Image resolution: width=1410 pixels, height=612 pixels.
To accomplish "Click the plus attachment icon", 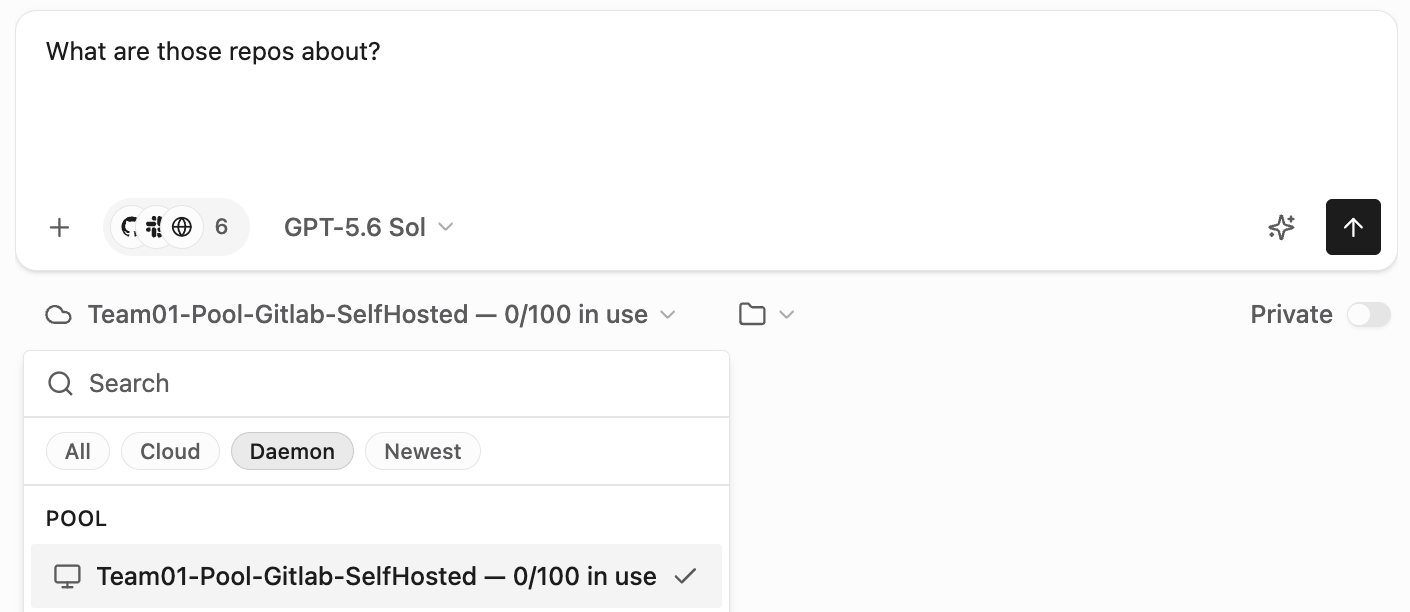I will point(59,227).
